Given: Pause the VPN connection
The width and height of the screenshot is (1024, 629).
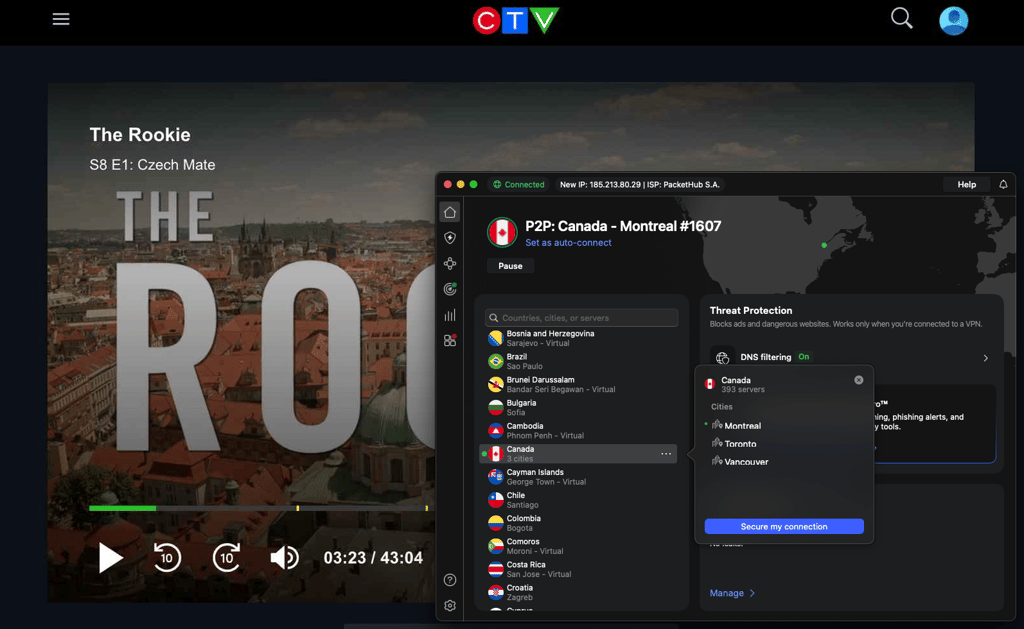Looking at the screenshot, I should (x=510, y=266).
